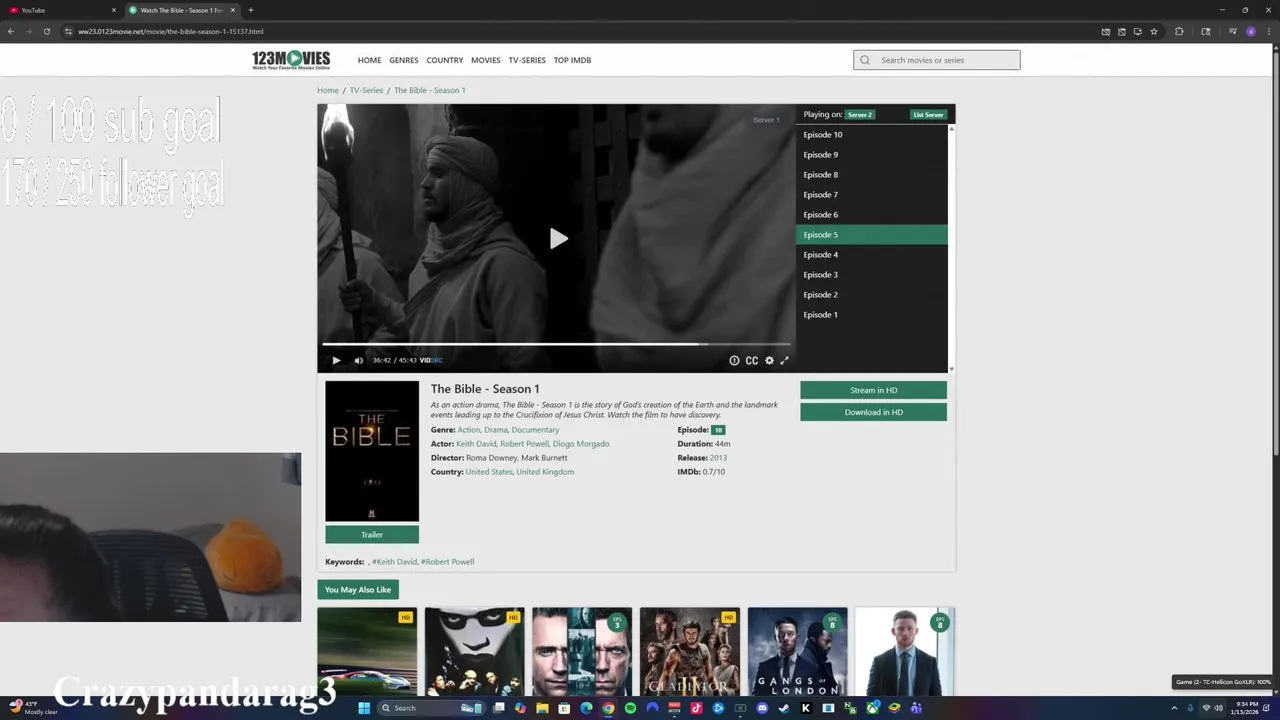Click the Trailer button under the poster
Screen dimensions: 1280x720
click(372, 535)
